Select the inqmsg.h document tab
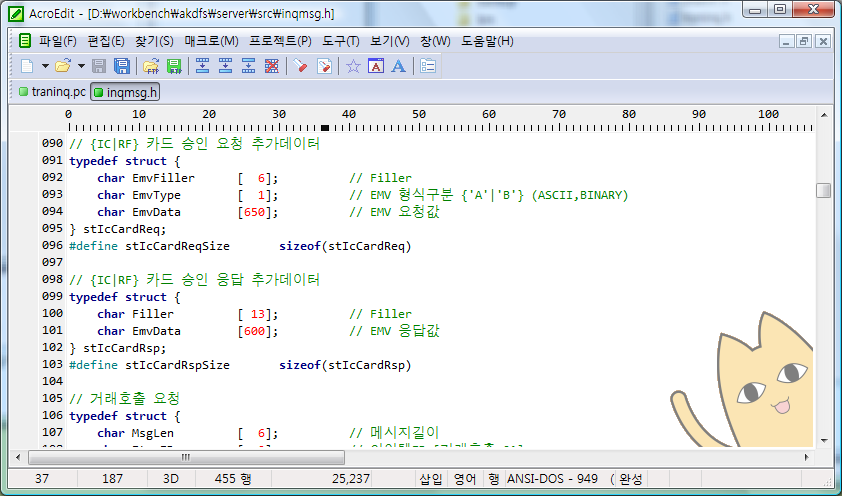Screen dimensions: 842x496 [x=125, y=92]
